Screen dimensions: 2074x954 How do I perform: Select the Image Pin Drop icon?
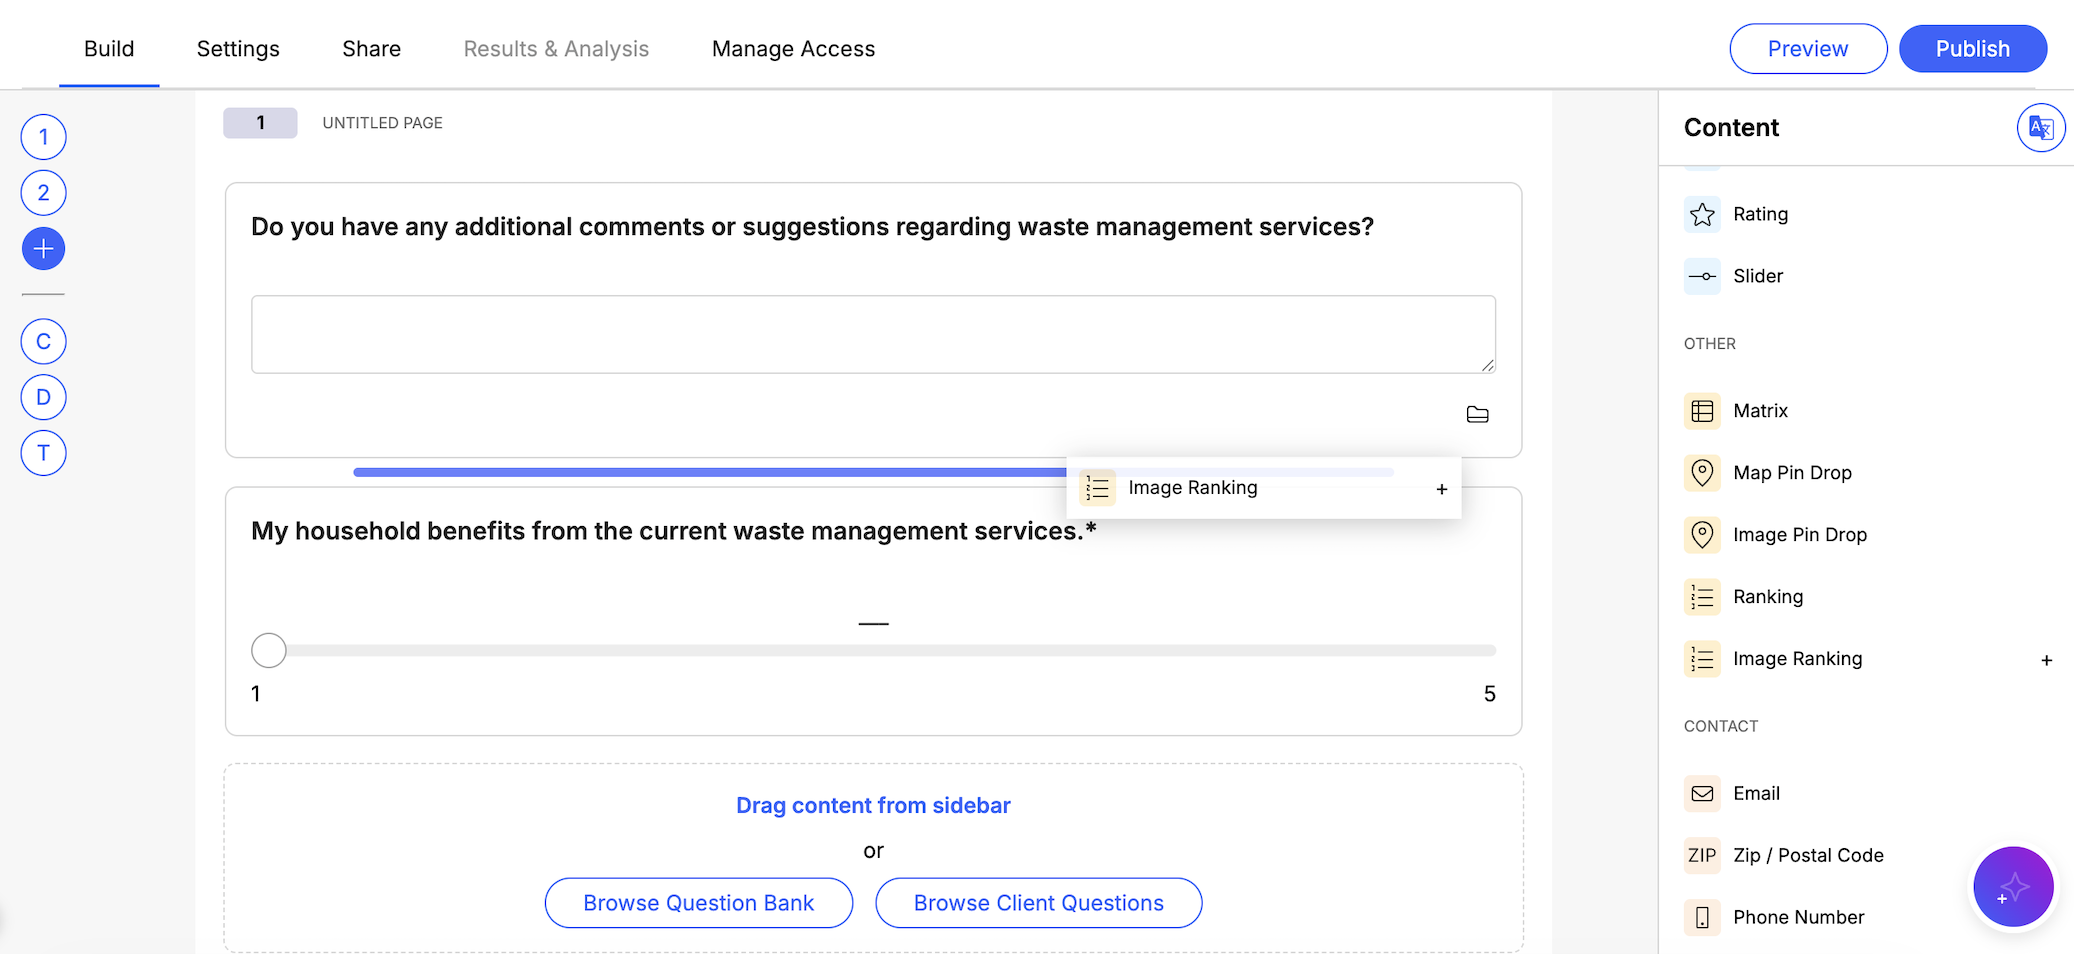click(x=1702, y=535)
